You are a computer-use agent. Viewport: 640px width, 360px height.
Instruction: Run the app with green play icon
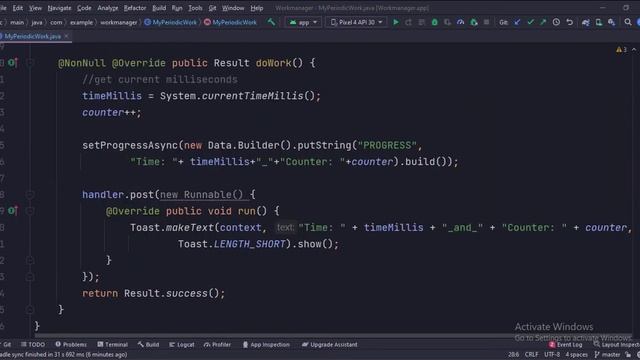(x=396, y=22)
